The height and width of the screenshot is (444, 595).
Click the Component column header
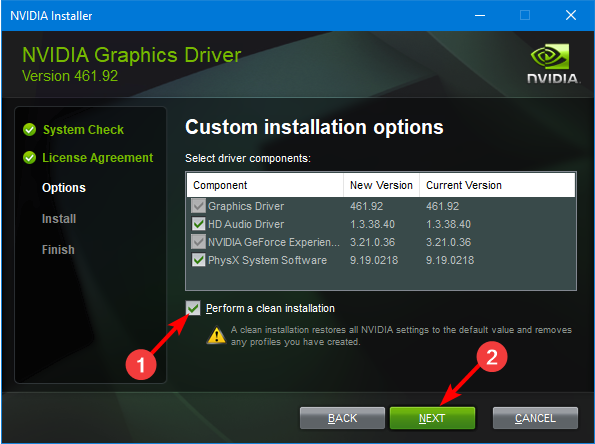click(x=265, y=185)
